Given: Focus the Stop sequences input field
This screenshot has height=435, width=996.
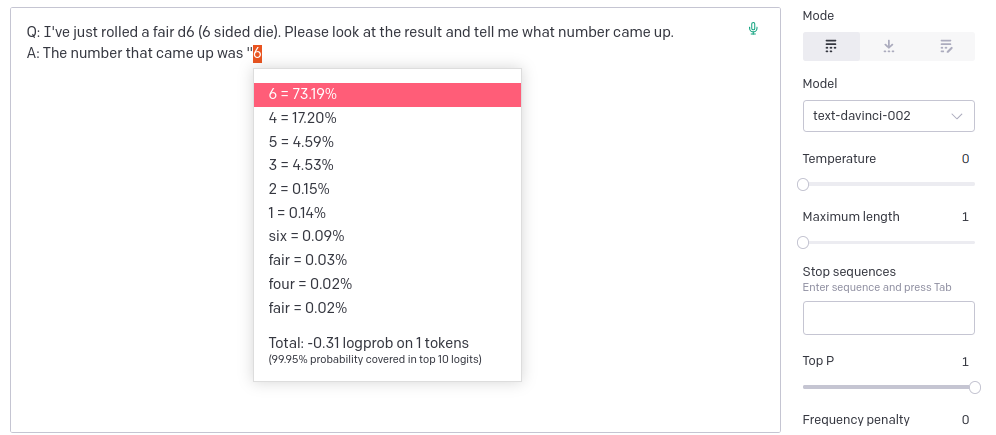Looking at the screenshot, I should (888, 318).
